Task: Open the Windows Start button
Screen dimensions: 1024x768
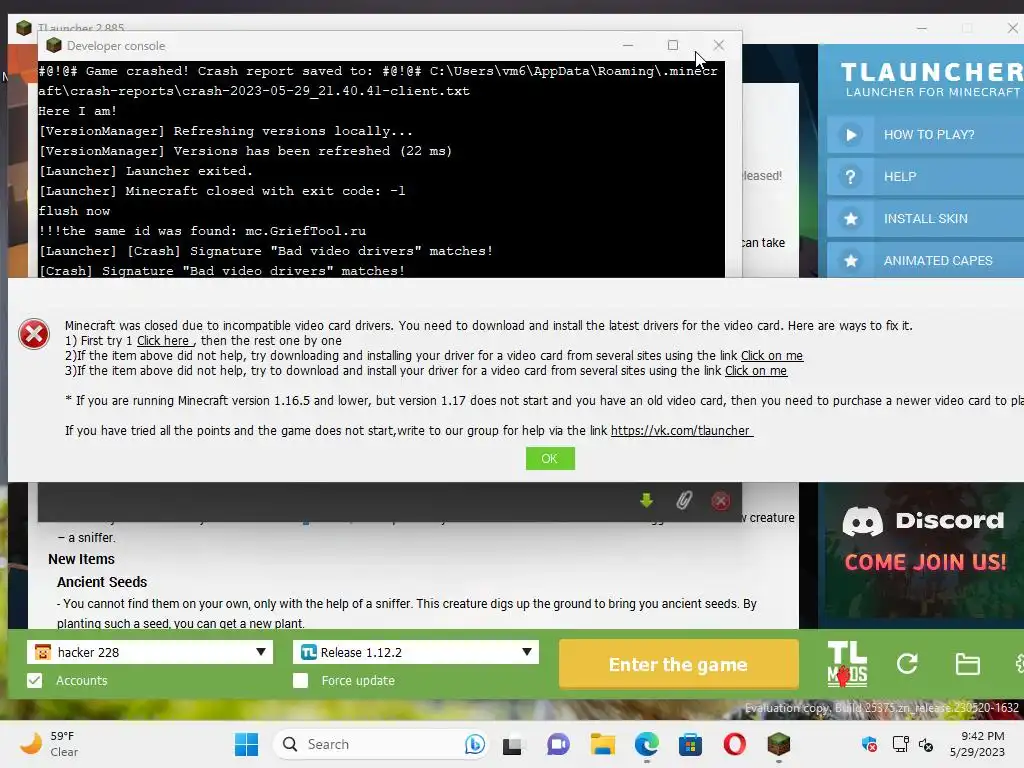Action: click(x=246, y=744)
